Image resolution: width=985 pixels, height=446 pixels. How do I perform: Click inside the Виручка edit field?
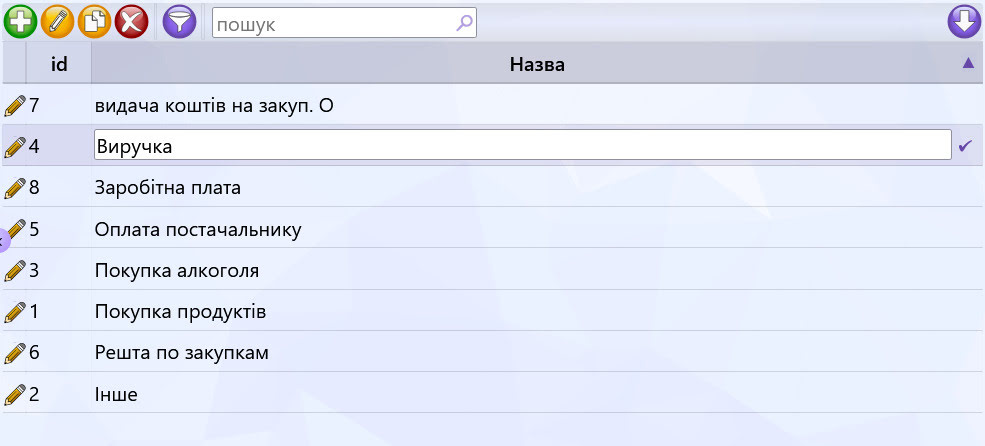pos(523,145)
